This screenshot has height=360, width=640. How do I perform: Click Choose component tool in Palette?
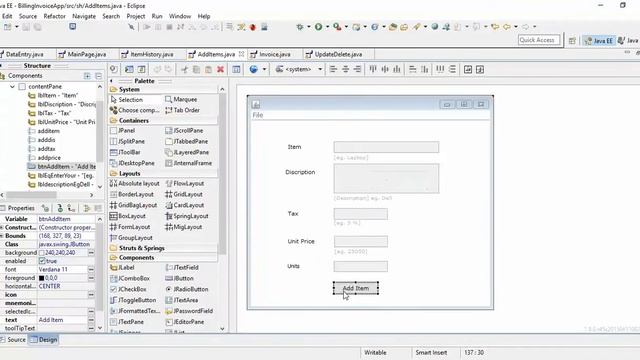[x=134, y=110]
